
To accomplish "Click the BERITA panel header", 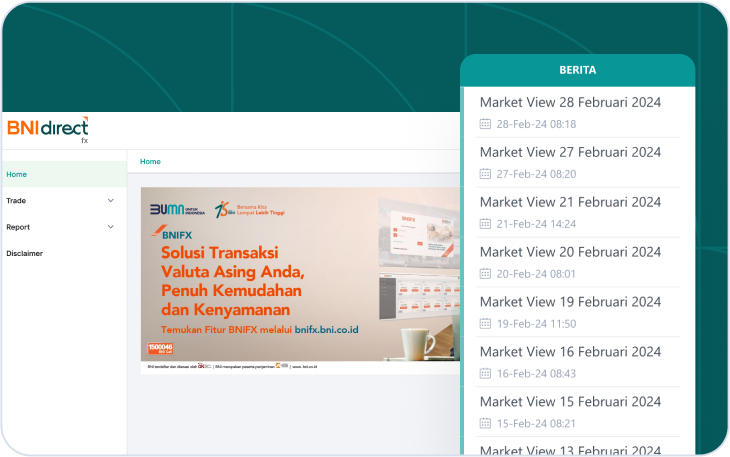I will [x=577, y=70].
